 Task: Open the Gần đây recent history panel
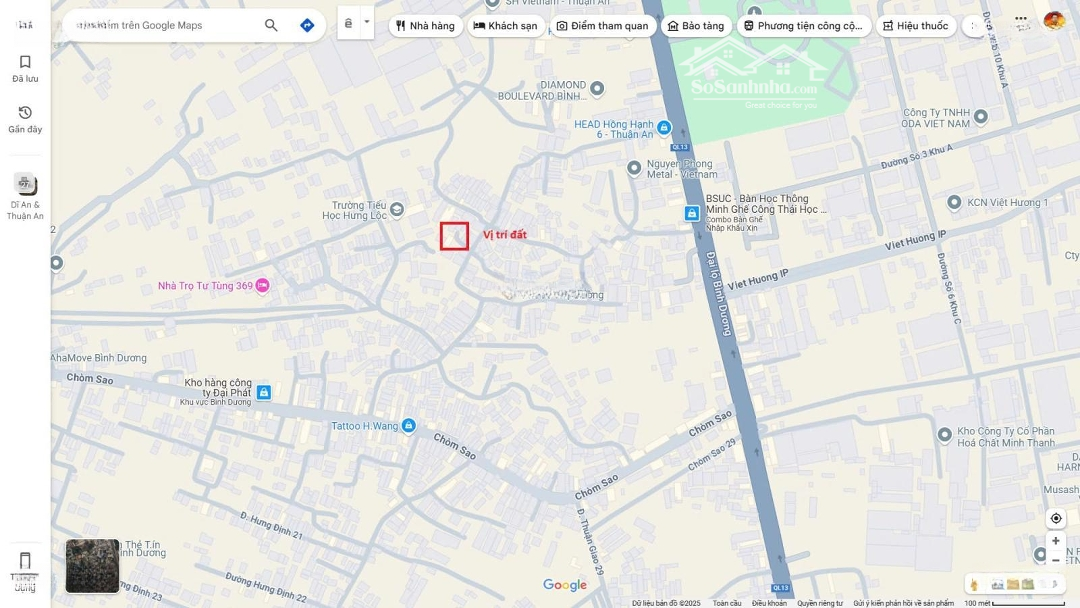[x=25, y=119]
